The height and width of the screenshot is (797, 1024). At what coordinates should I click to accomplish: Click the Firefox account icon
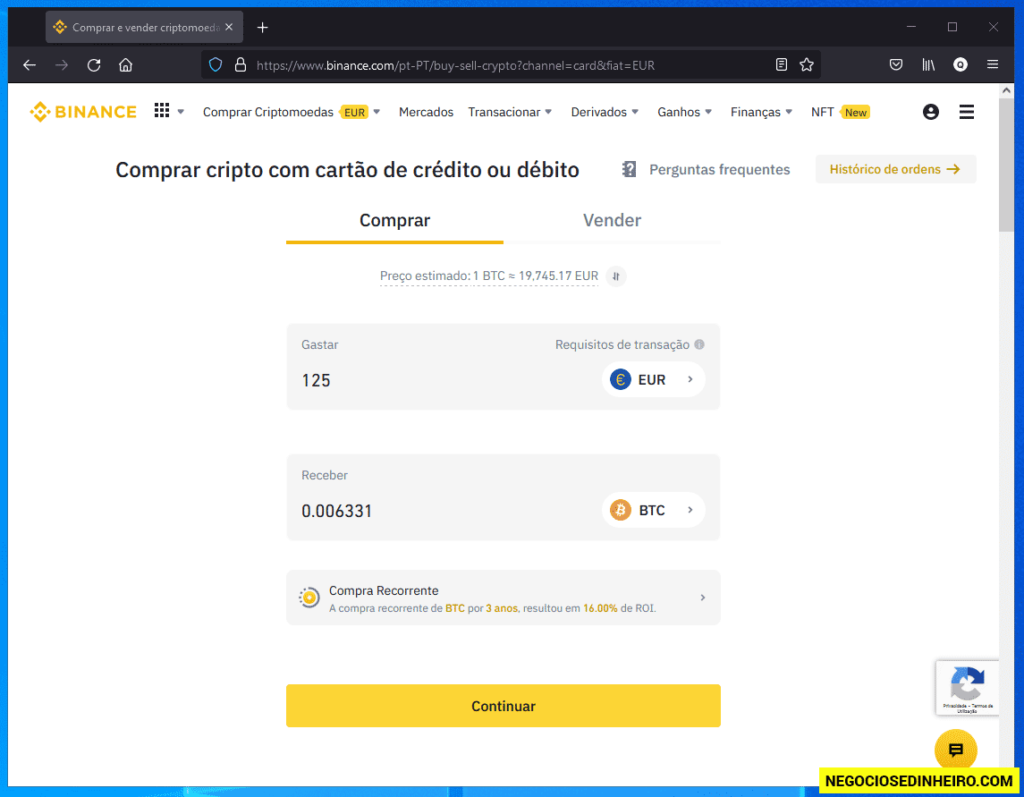point(960,65)
